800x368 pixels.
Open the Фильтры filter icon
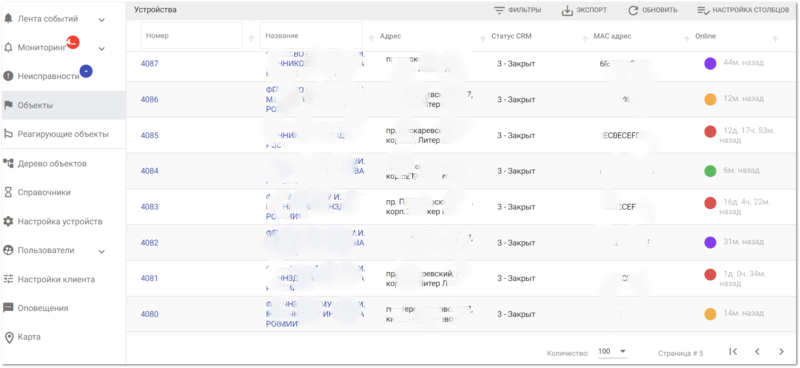(498, 10)
